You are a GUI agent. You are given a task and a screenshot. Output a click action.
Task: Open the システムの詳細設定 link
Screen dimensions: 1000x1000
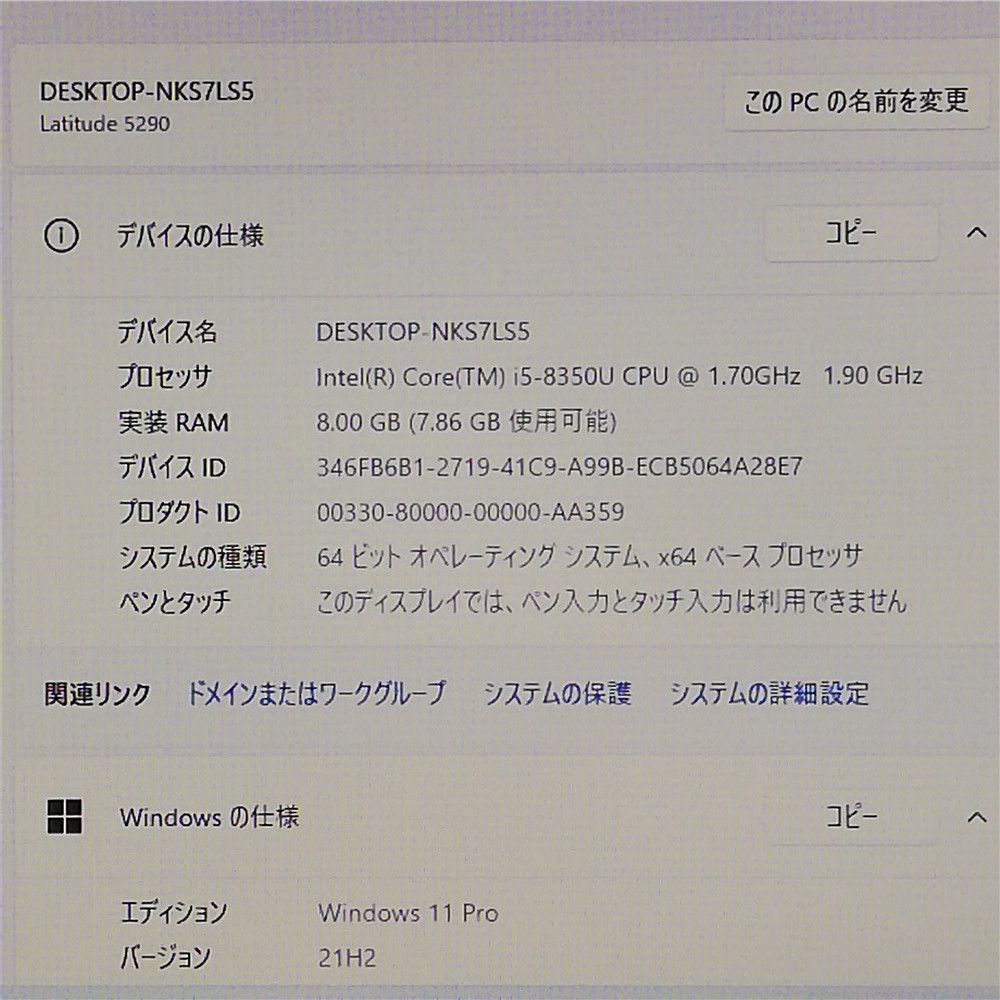click(770, 693)
